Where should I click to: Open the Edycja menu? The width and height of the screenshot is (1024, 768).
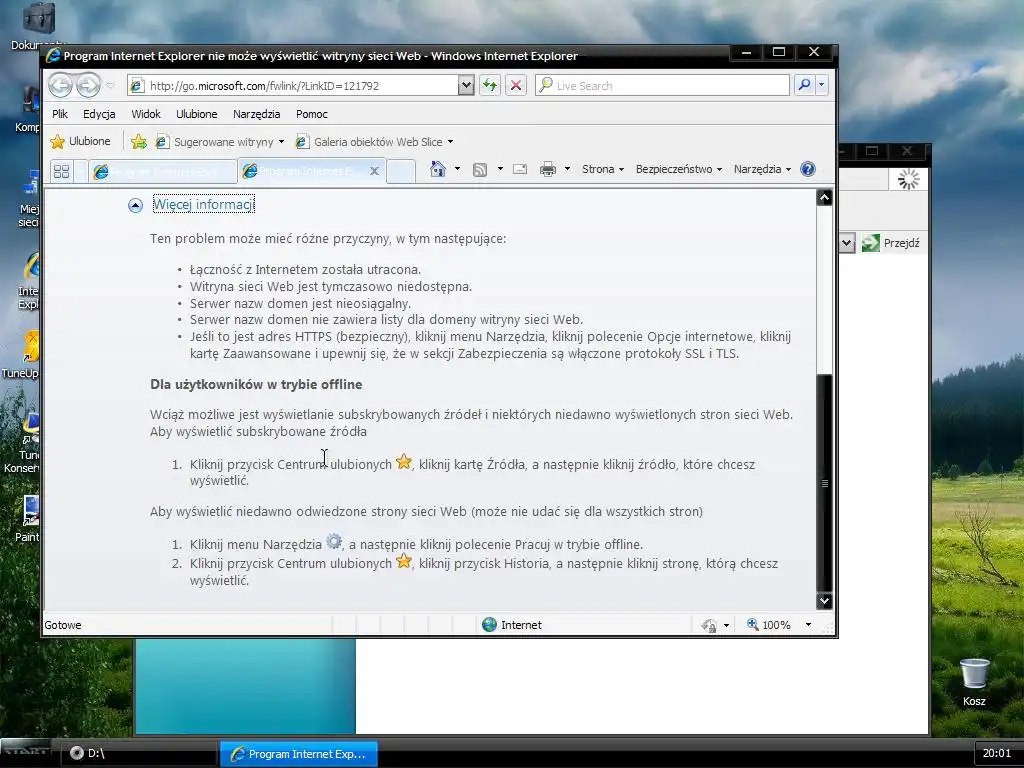click(x=99, y=114)
